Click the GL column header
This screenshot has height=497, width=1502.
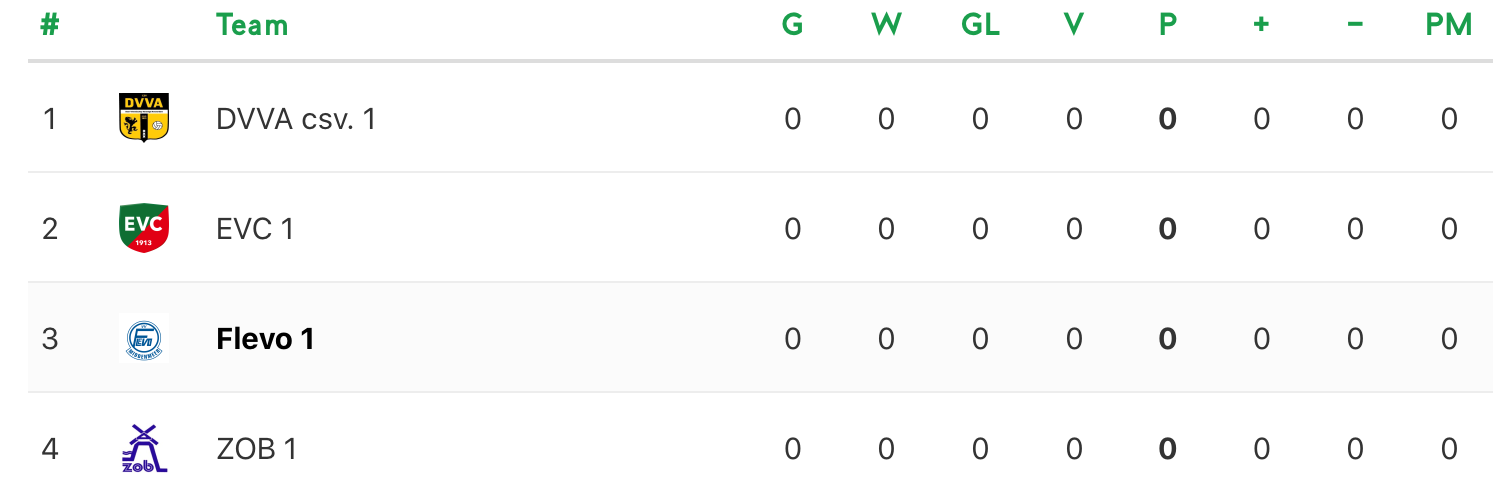point(980,25)
